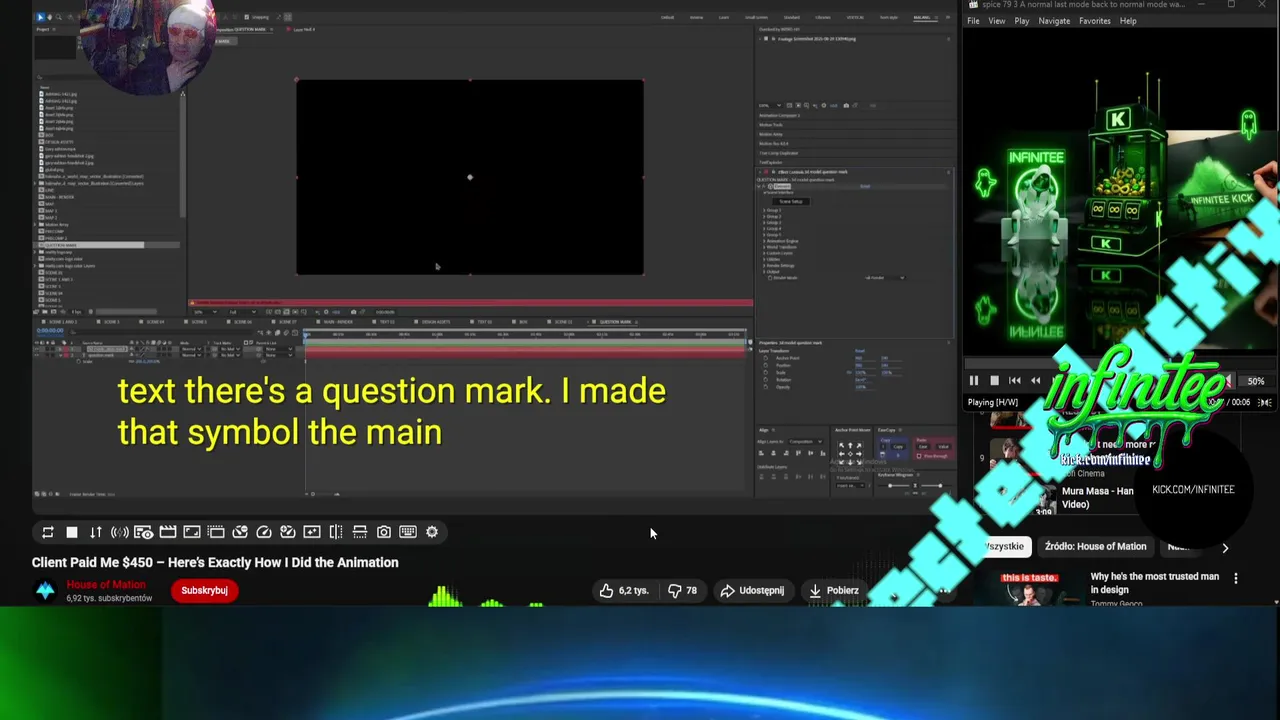Pause playback in the media player

point(973,381)
